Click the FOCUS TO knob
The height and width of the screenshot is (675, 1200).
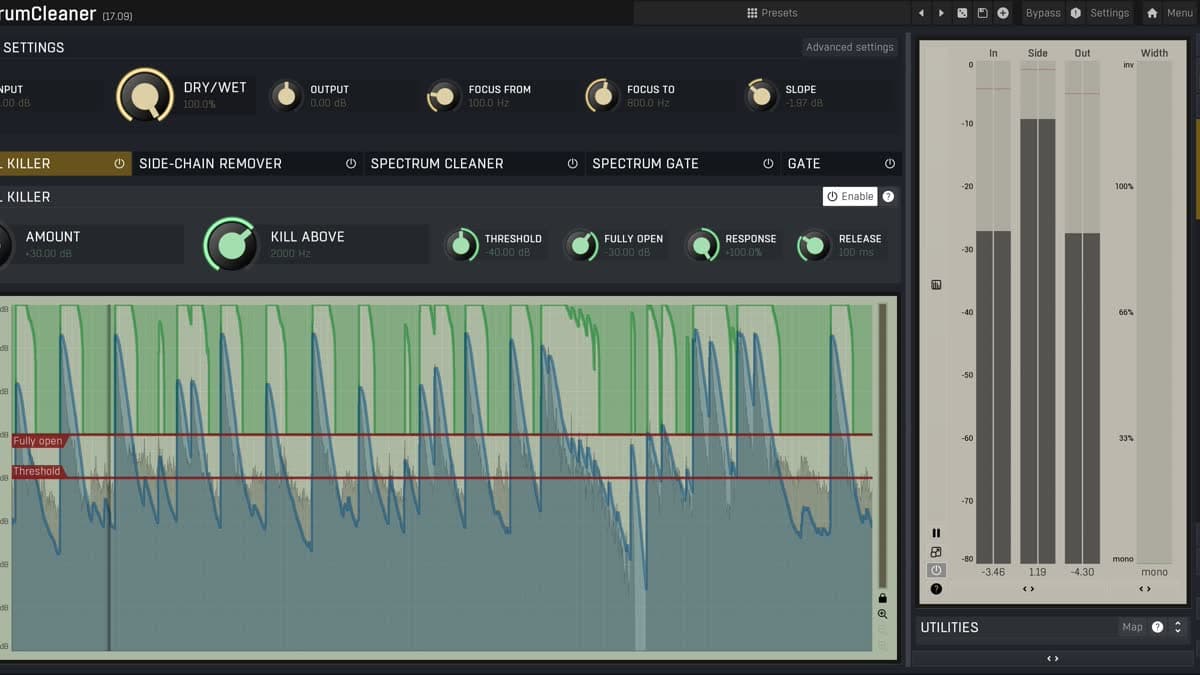pyautogui.click(x=602, y=95)
